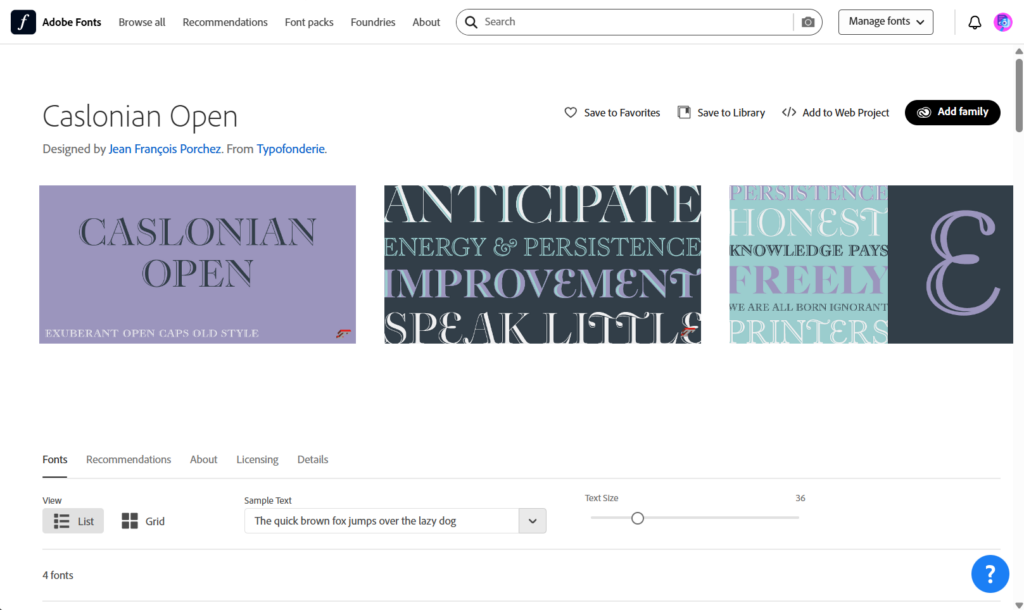Open Foundries menu item

pos(373,22)
